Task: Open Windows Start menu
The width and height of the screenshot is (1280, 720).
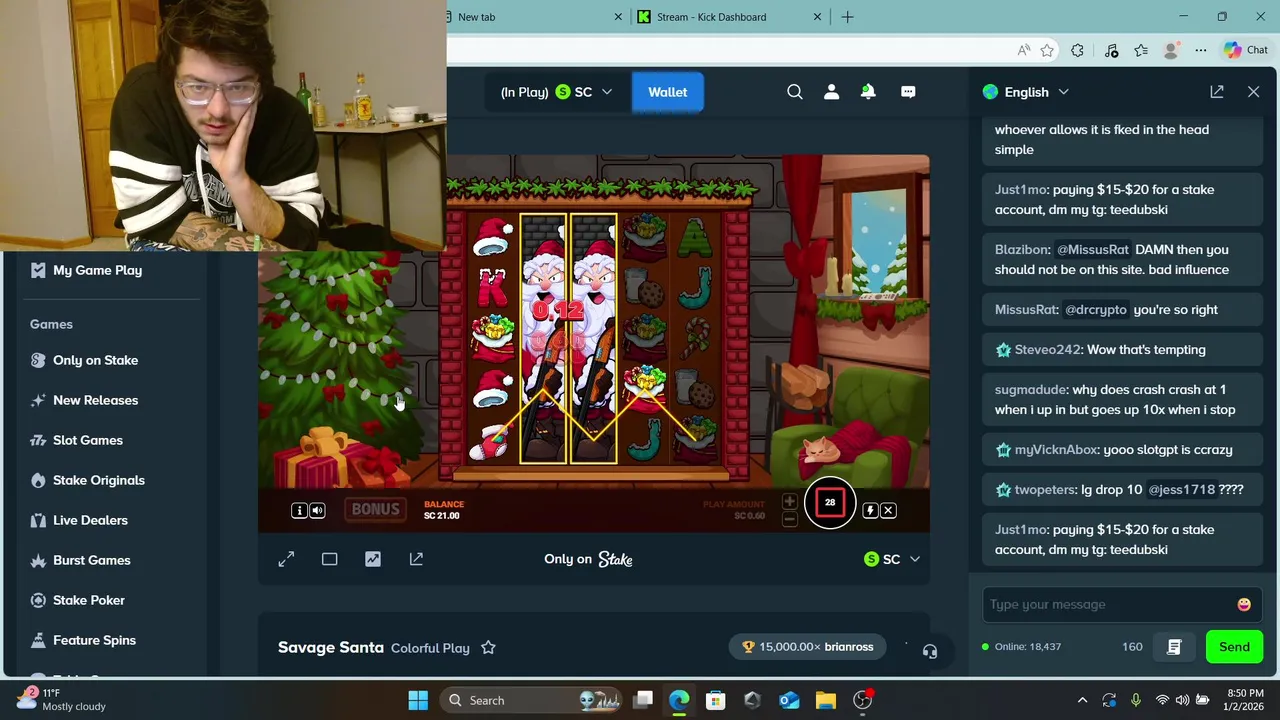Action: (418, 700)
